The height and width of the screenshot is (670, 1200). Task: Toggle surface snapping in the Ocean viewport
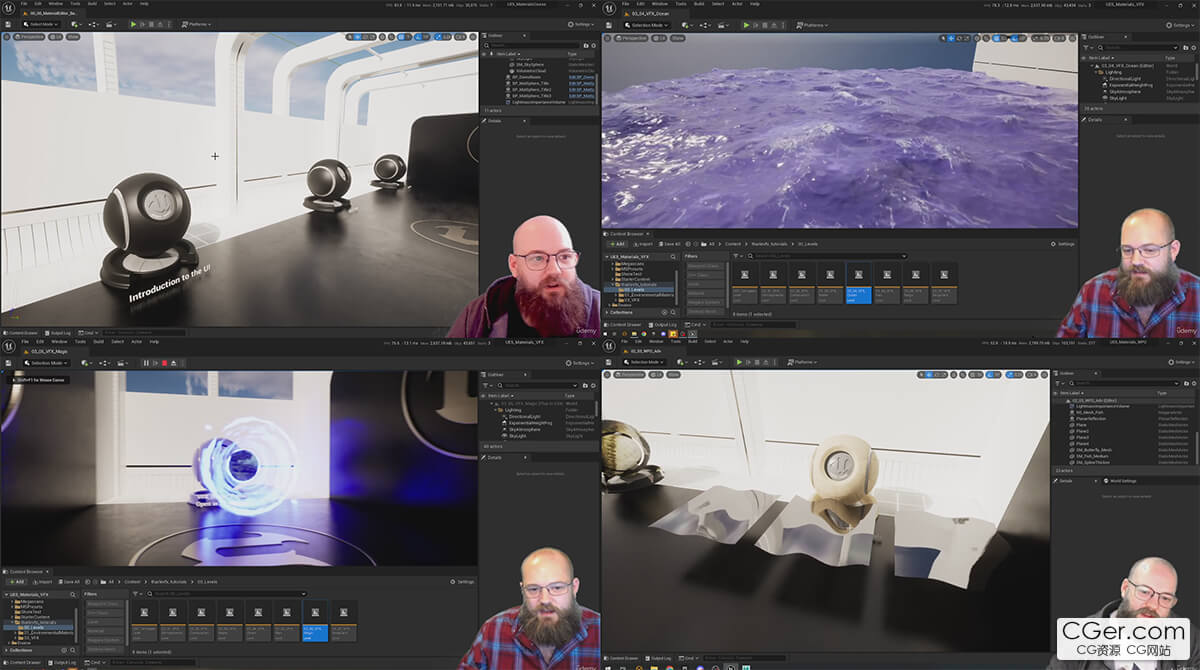click(986, 38)
